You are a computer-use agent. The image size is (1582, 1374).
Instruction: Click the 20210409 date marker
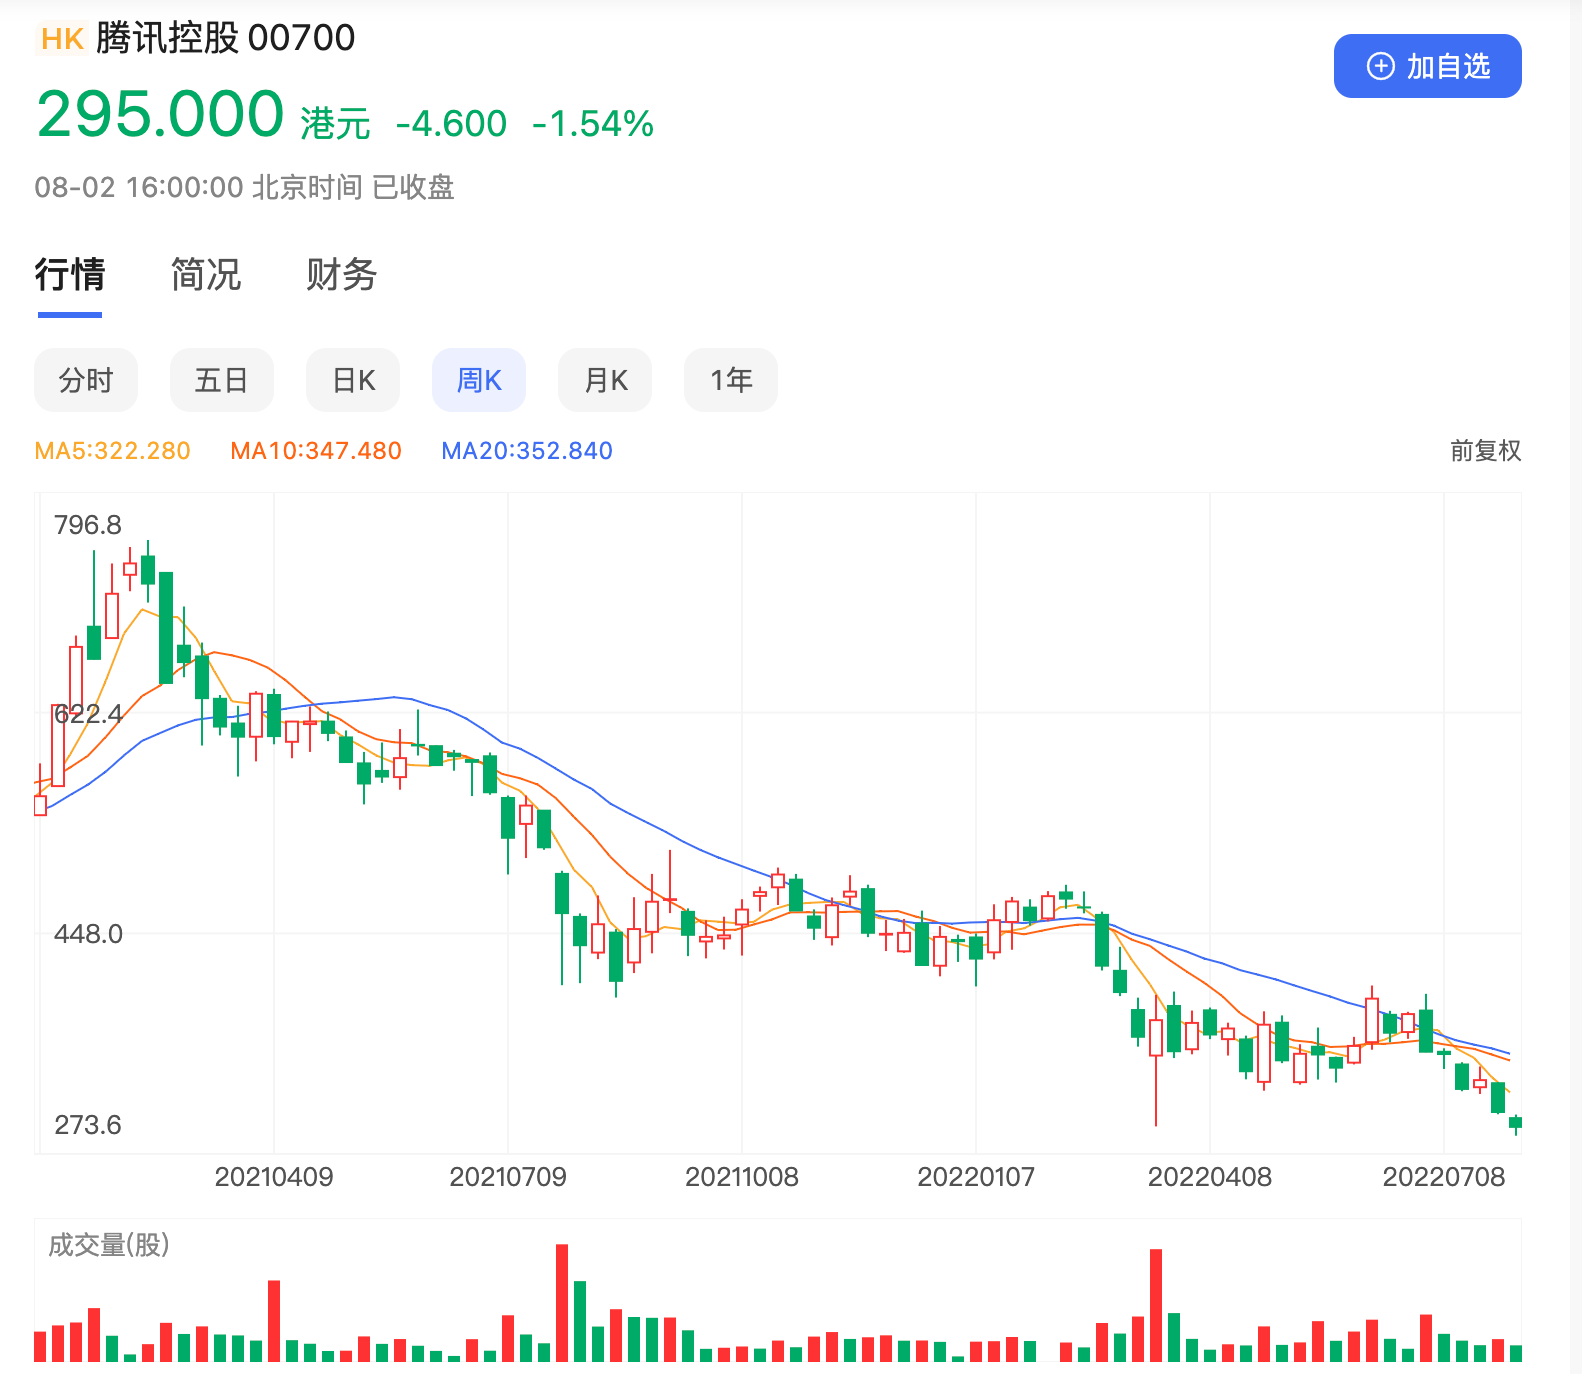(274, 1177)
